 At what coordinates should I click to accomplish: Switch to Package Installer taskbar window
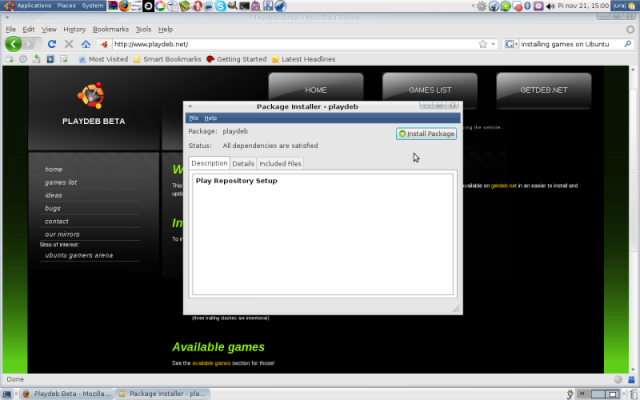click(162, 394)
